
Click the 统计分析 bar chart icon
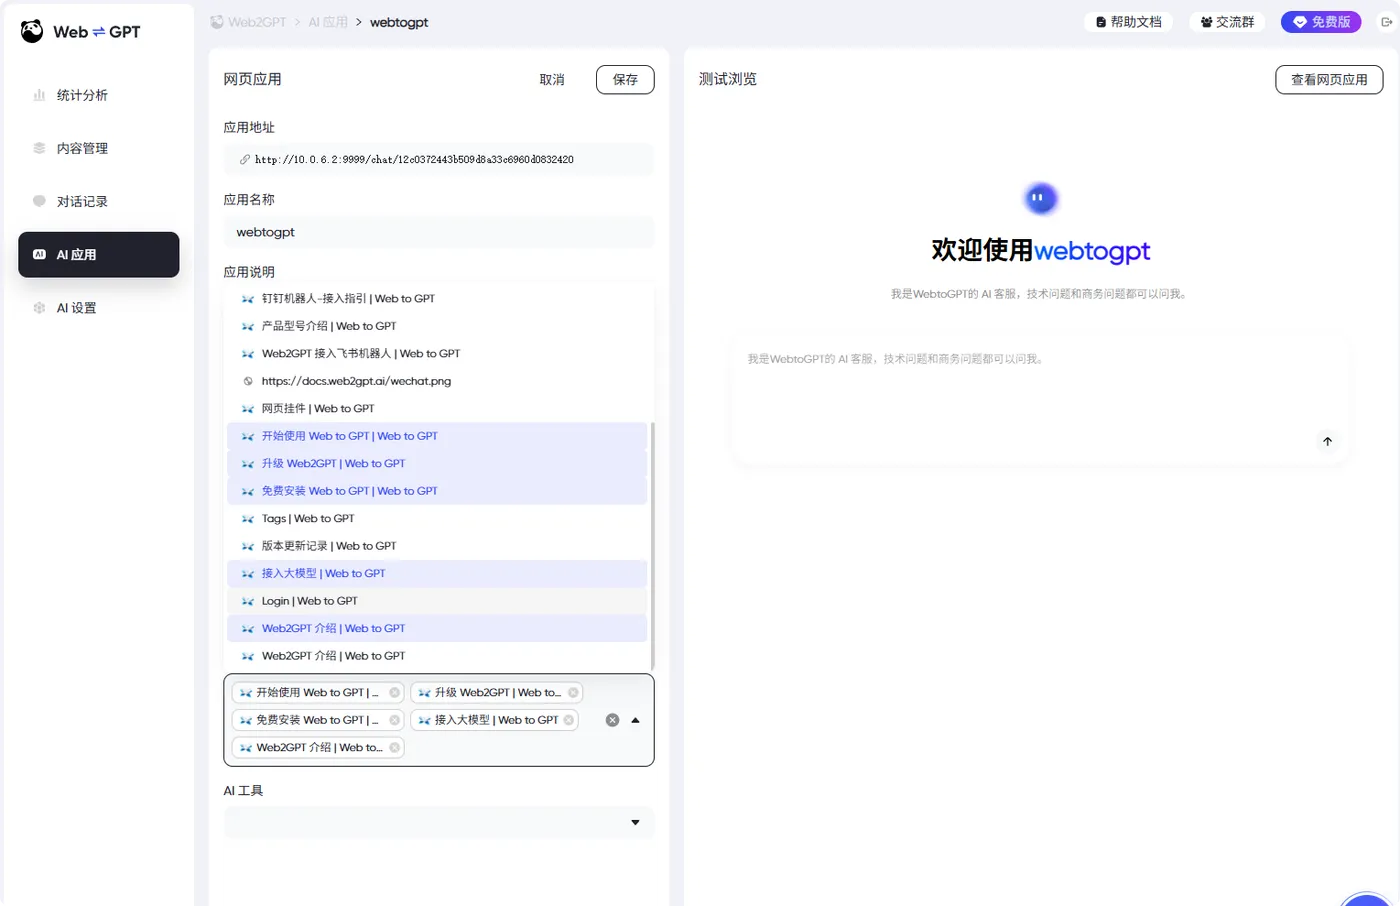click(x=39, y=95)
